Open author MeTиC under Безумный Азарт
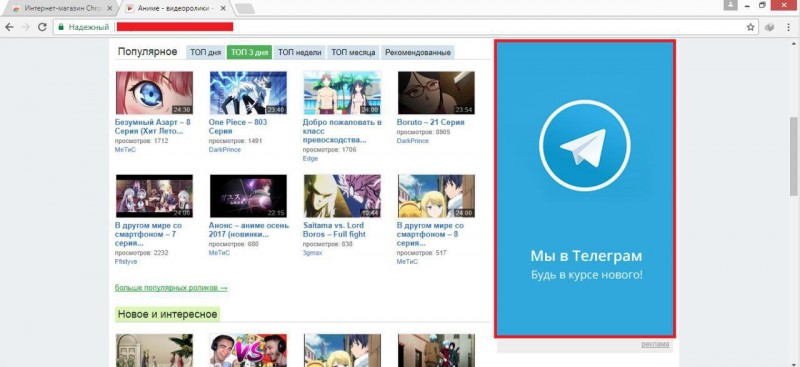 125,150
